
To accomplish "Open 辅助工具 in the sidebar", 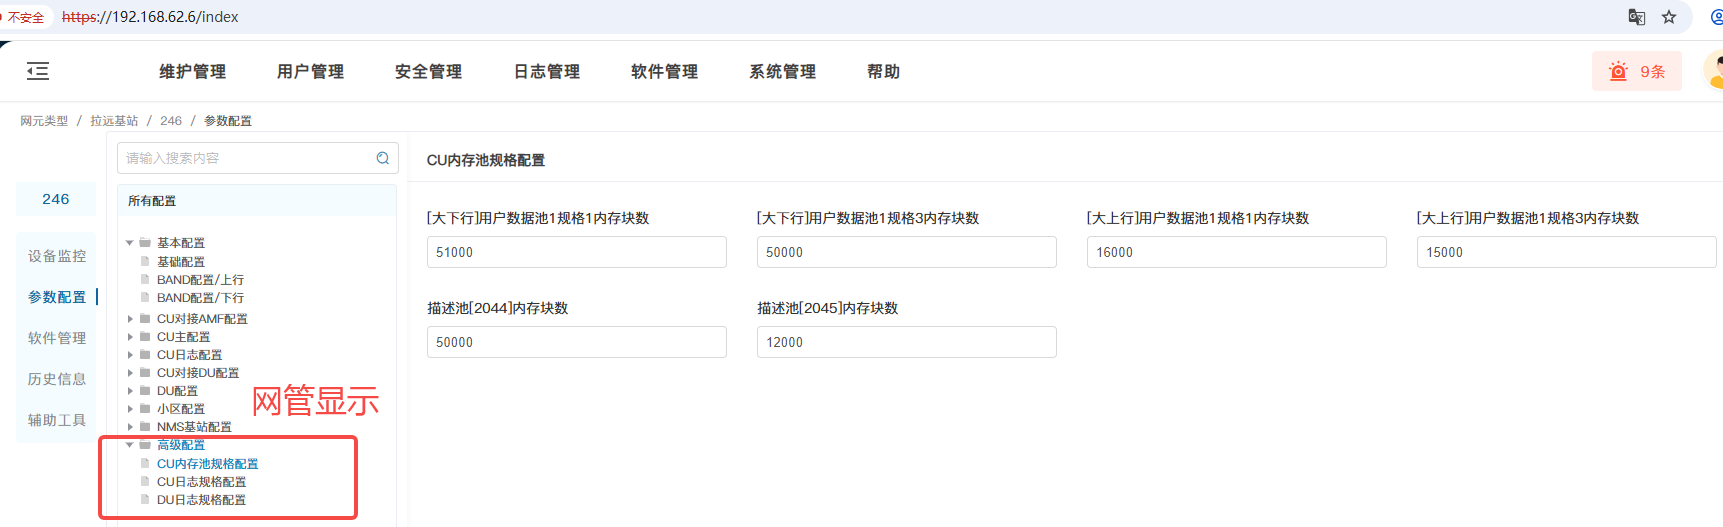I will [x=57, y=420].
